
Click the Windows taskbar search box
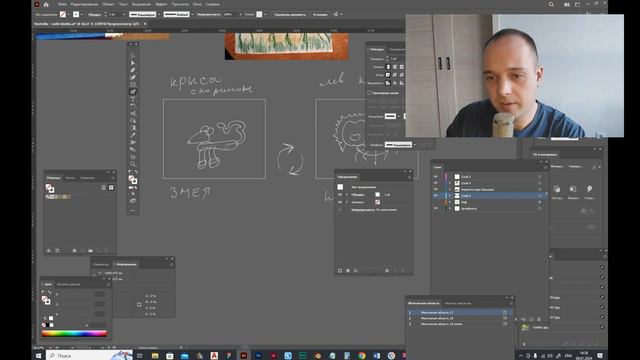click(90, 356)
